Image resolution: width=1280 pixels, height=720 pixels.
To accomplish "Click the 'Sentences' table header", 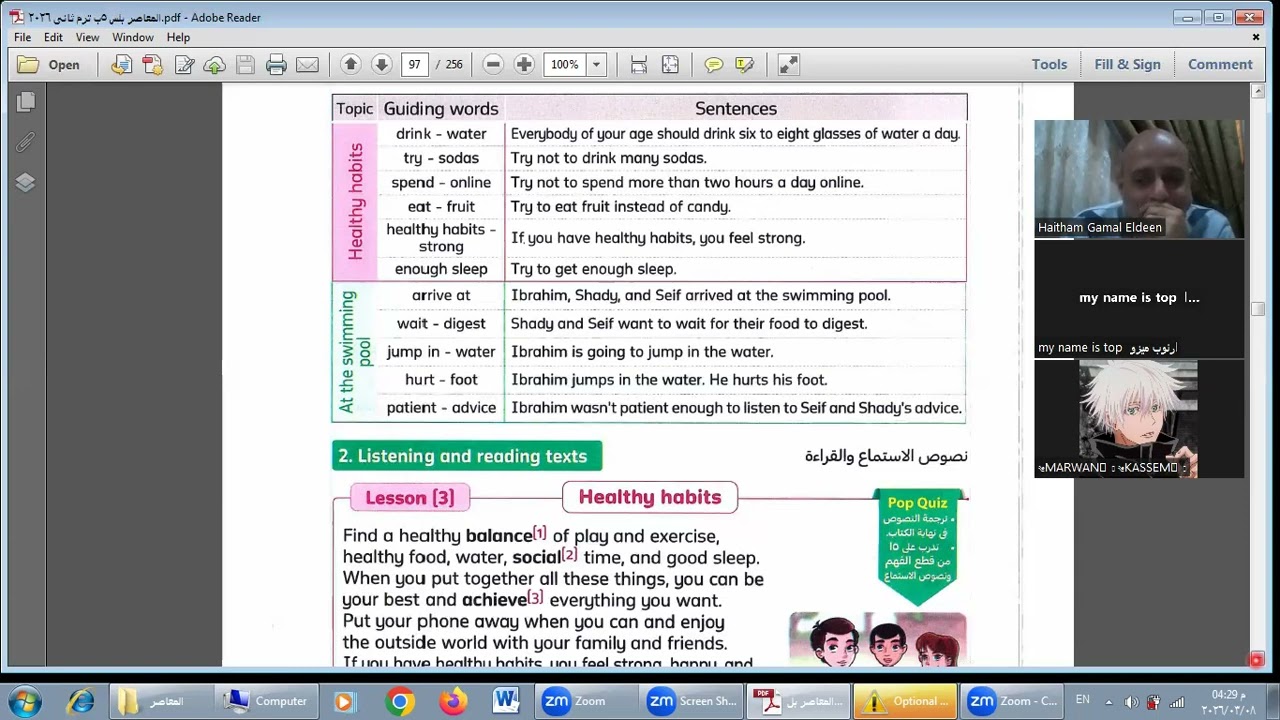I will coord(736,109).
